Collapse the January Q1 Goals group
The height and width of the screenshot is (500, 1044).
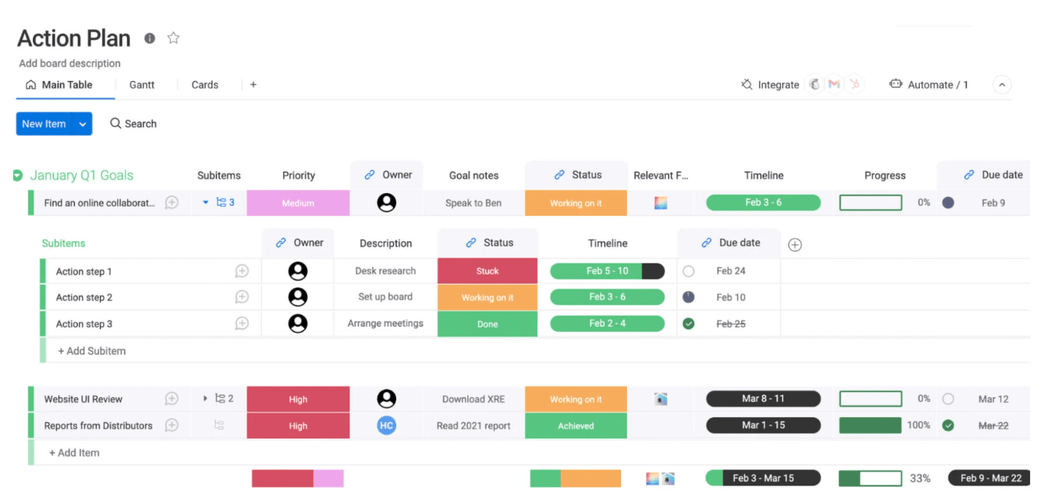point(18,176)
